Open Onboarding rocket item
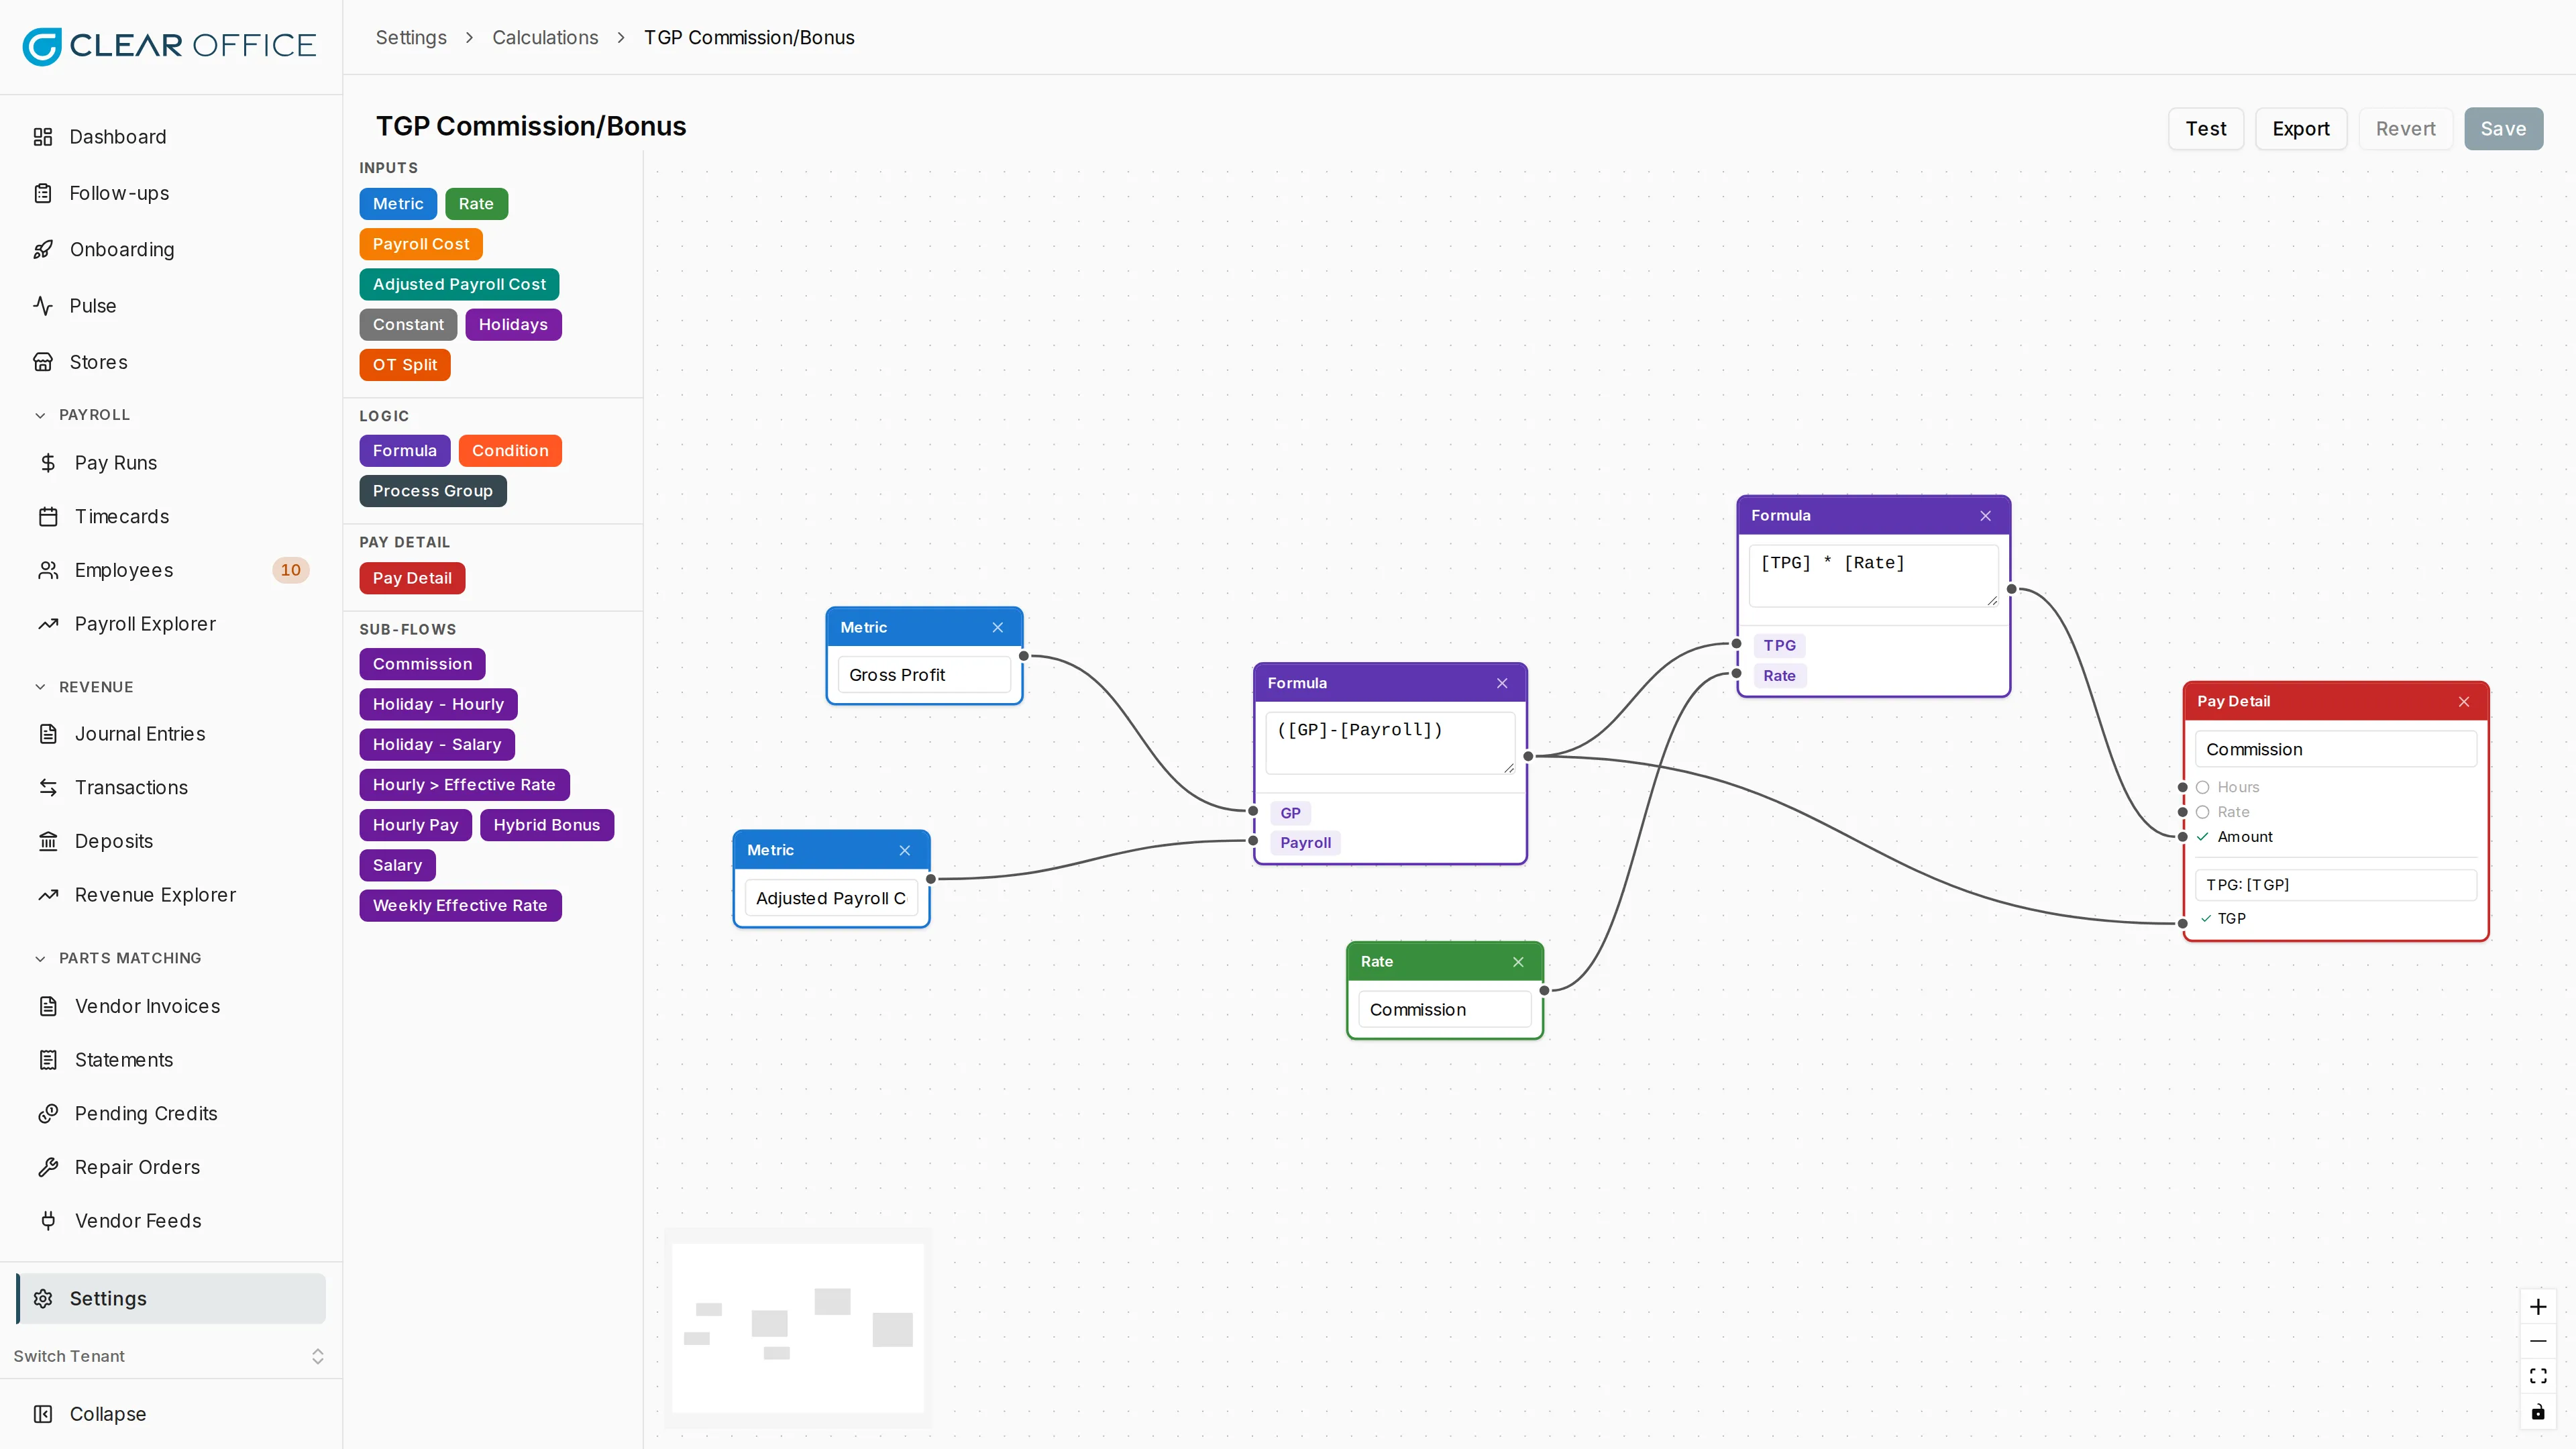The height and width of the screenshot is (1449, 2576). 171,250
